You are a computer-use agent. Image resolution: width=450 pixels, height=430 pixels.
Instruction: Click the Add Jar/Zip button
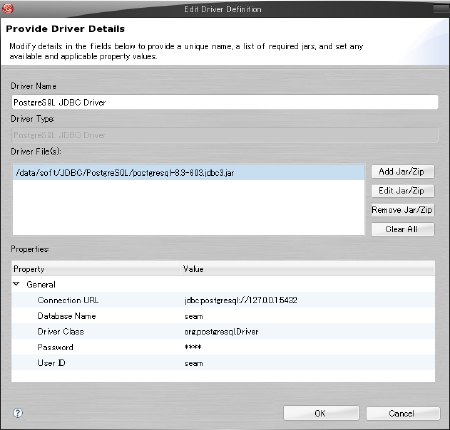pos(403,172)
